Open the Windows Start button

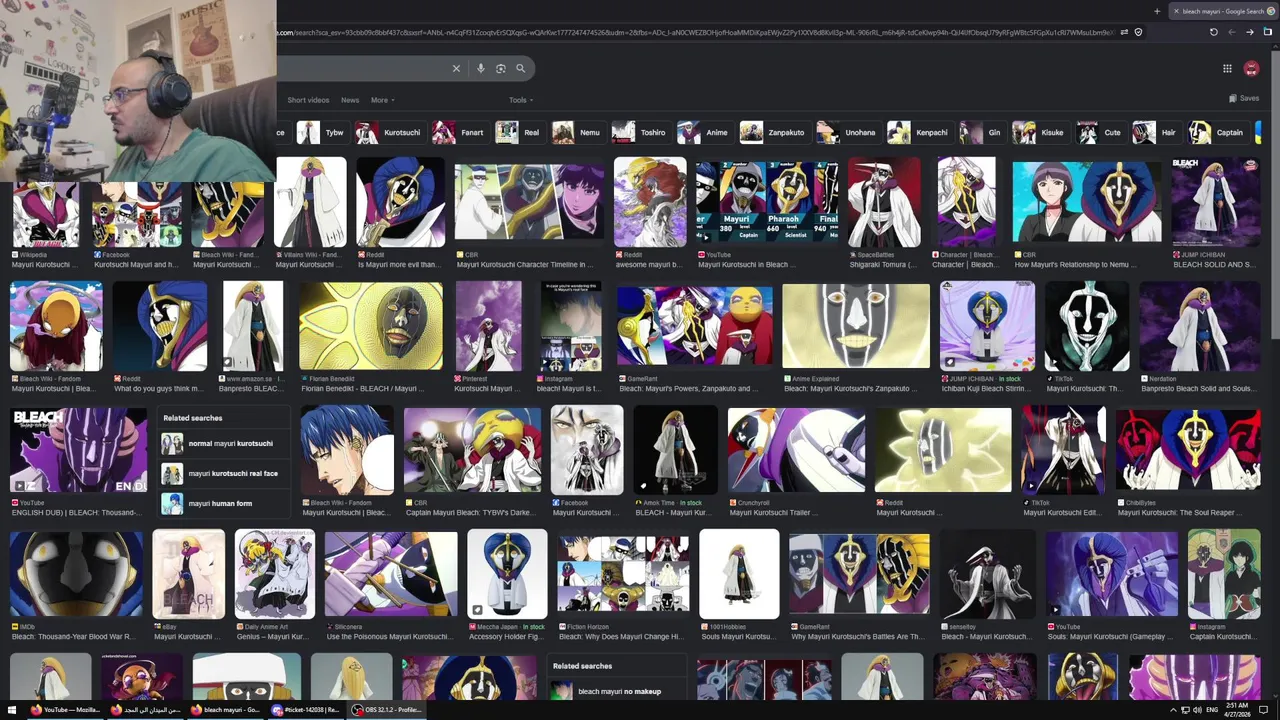12,710
